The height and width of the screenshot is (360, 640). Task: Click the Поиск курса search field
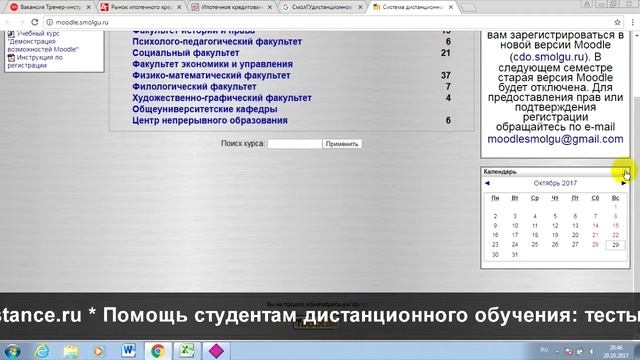pyautogui.click(x=294, y=144)
